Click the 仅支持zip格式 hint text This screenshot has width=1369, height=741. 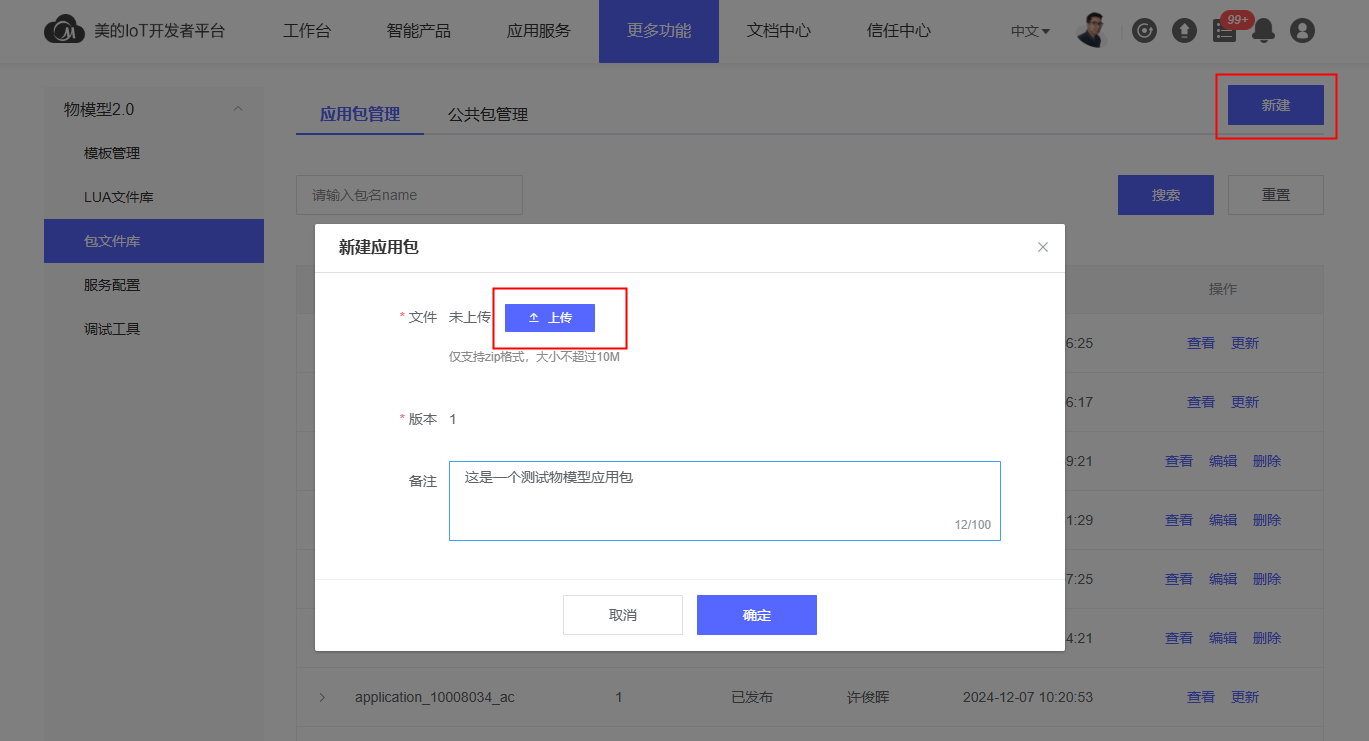[x=534, y=357]
